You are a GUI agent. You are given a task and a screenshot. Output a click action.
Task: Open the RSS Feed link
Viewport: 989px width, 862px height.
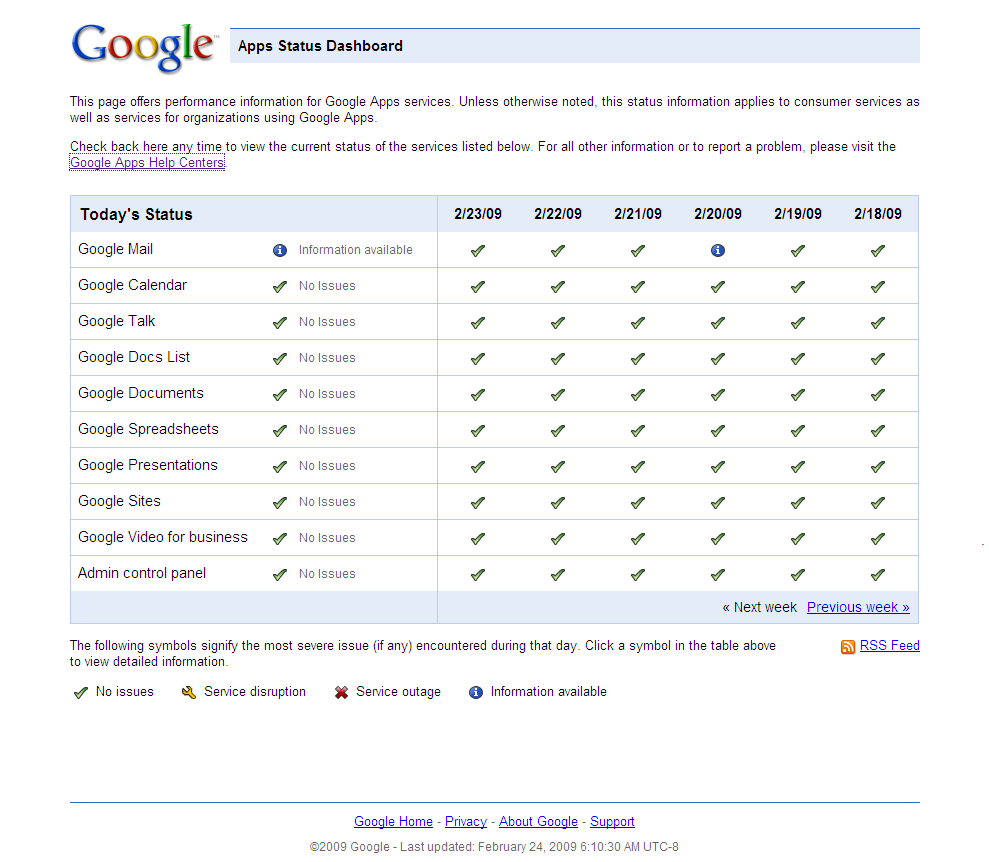click(889, 646)
